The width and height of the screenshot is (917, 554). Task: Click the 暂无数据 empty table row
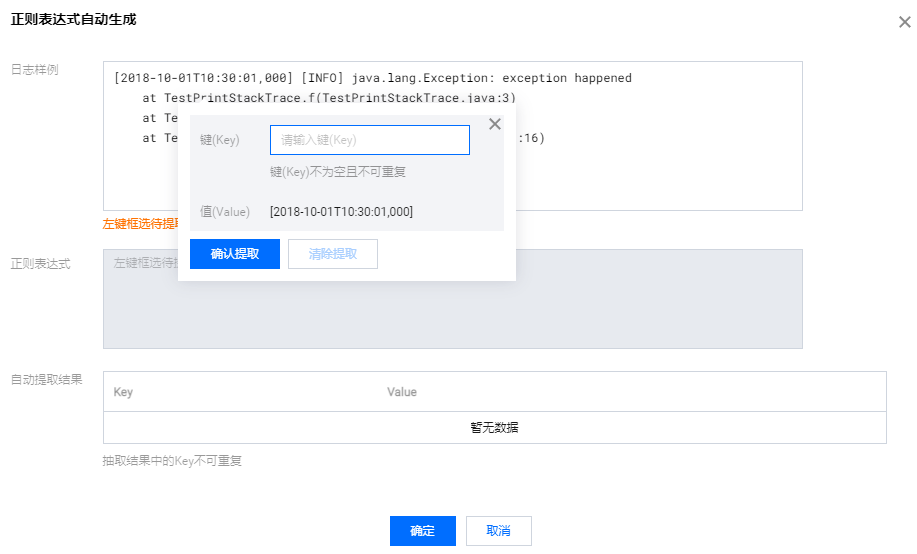(x=494, y=428)
